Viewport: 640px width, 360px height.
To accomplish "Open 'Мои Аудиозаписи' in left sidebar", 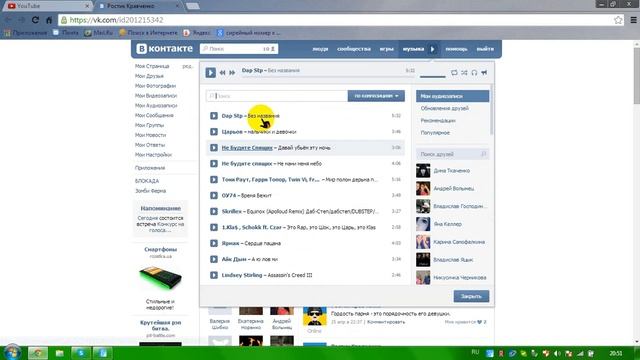I will [x=156, y=105].
